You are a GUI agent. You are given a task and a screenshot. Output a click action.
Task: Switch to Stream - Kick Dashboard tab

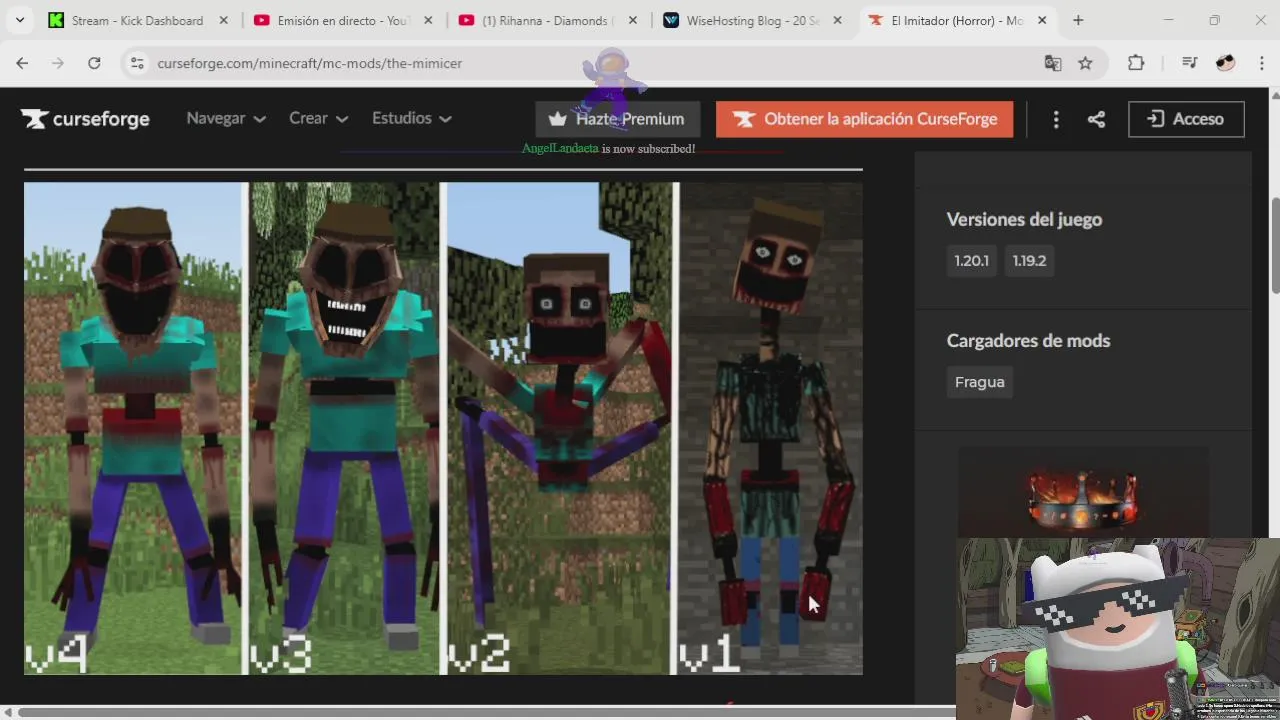tap(137, 20)
